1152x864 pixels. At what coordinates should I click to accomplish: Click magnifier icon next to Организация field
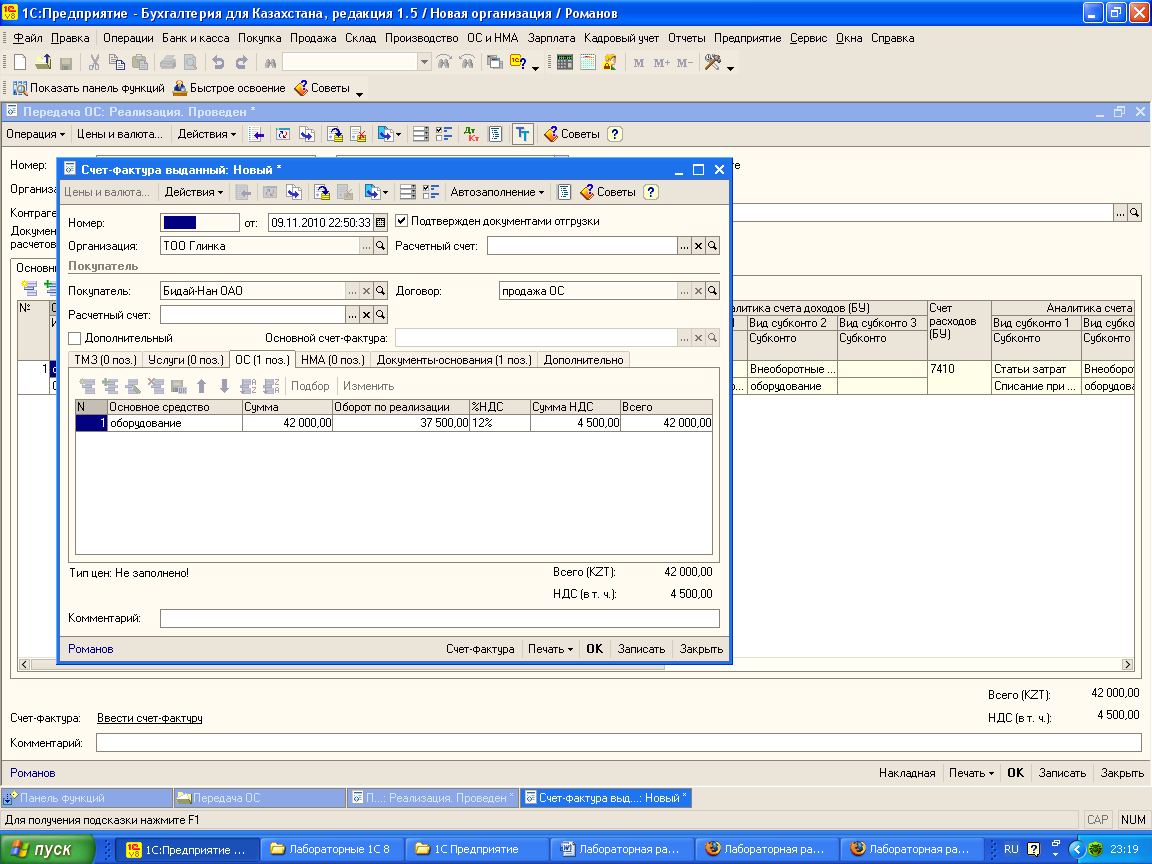pyautogui.click(x=381, y=246)
